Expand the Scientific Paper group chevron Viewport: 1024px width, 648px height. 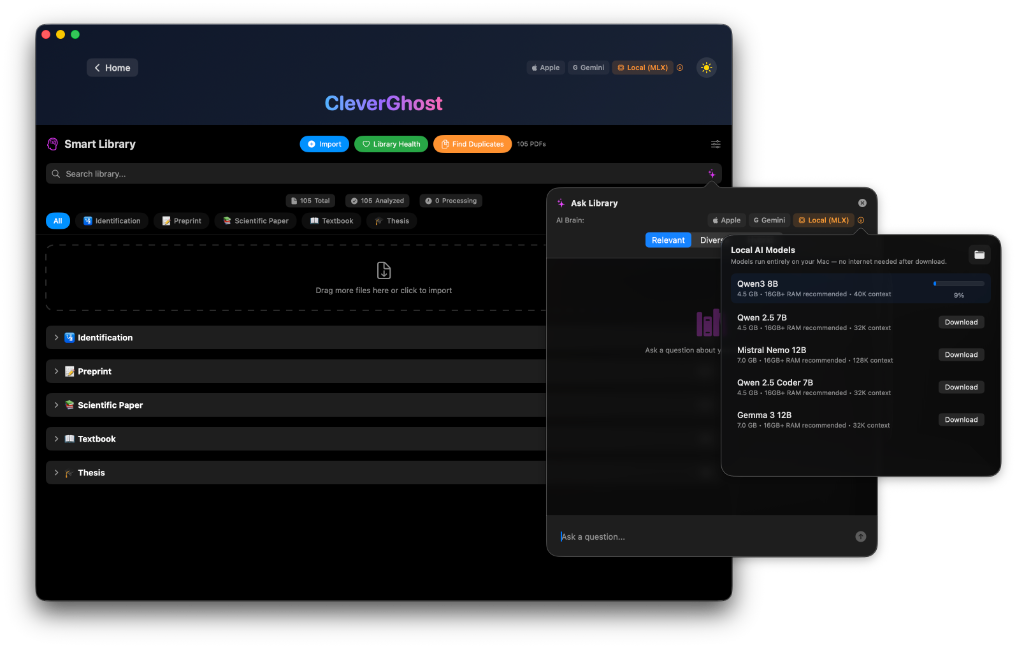pyautogui.click(x=56, y=405)
